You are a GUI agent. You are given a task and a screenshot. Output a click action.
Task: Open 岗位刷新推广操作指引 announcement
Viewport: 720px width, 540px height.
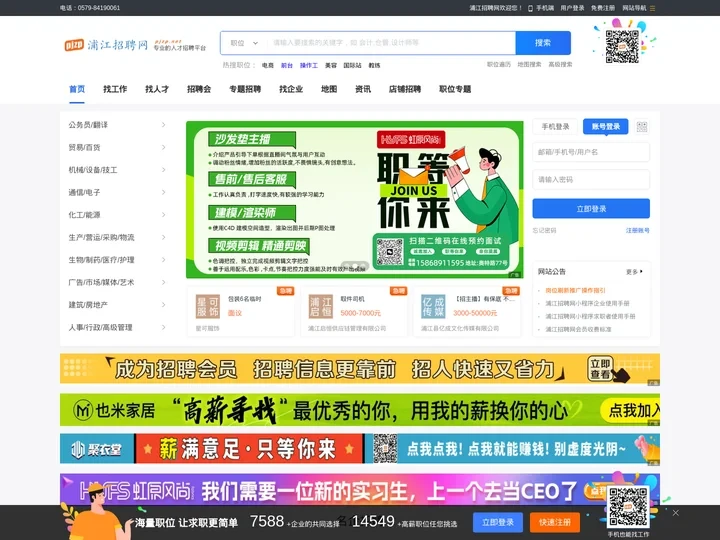tap(575, 291)
